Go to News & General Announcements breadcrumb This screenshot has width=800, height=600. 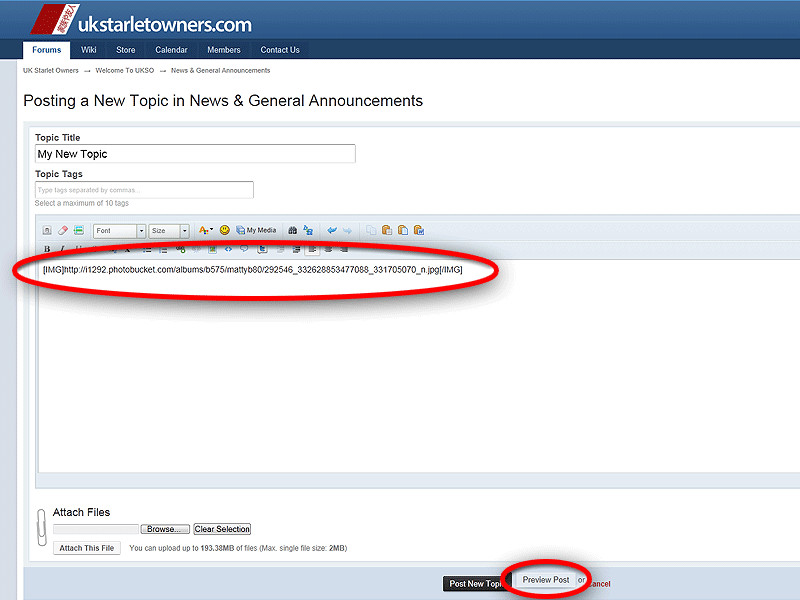pos(220,70)
